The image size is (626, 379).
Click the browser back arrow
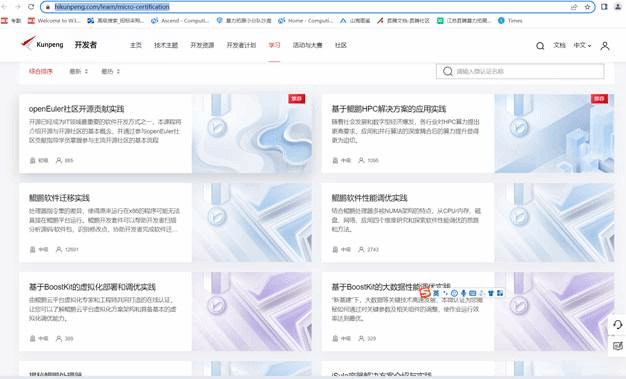pyautogui.click(x=4, y=7)
